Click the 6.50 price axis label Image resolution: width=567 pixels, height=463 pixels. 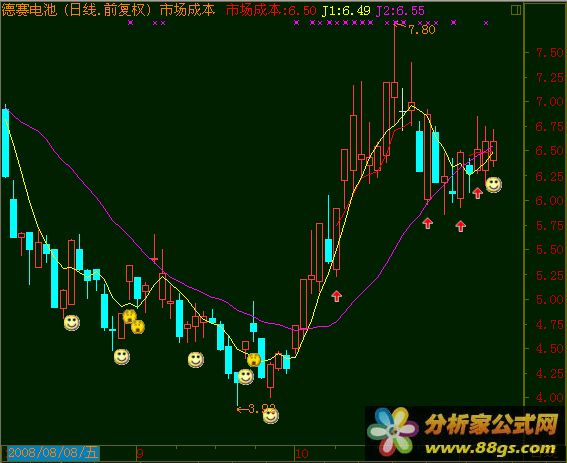550,151
